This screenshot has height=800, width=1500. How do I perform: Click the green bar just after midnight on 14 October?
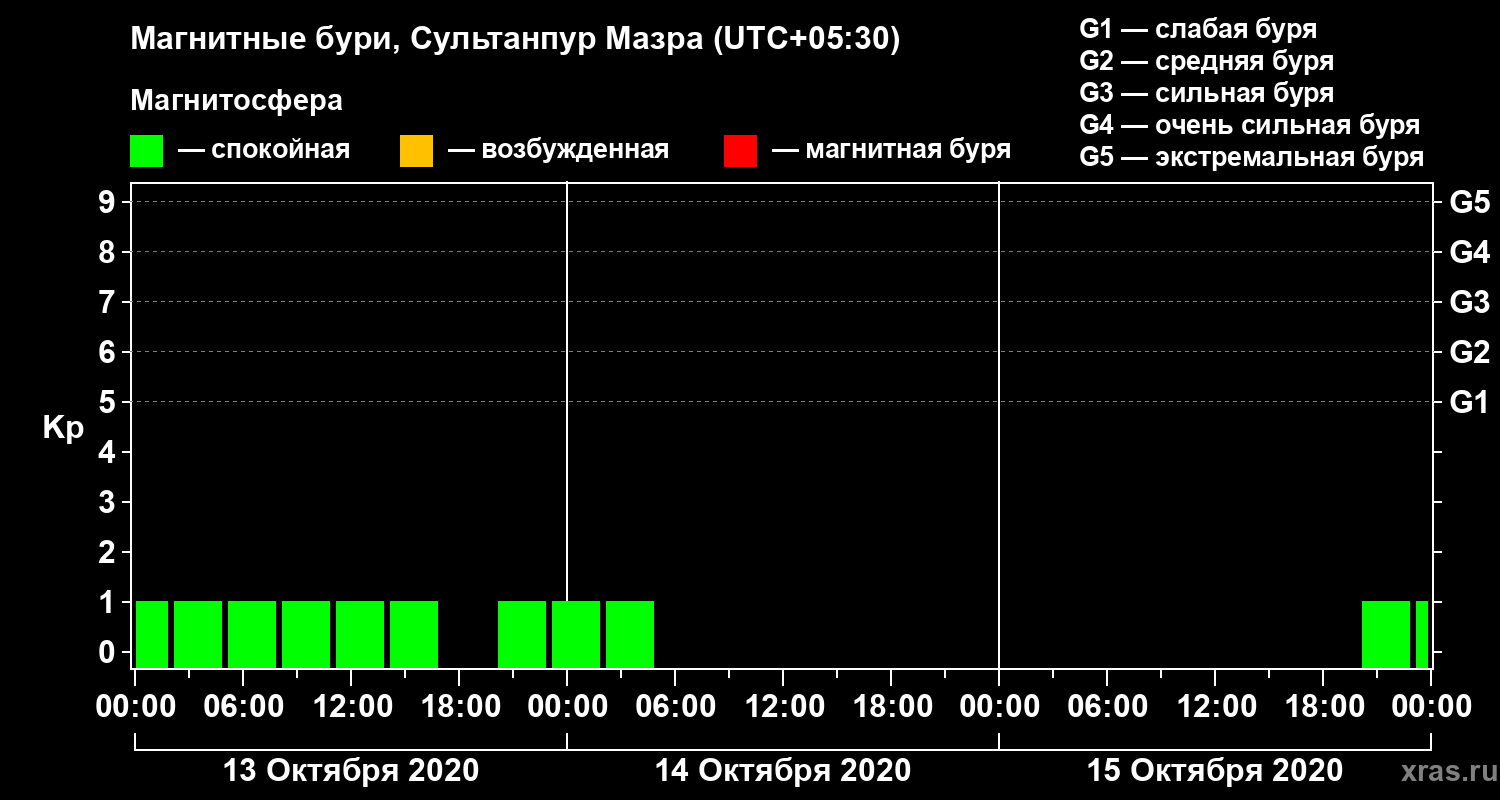pyautogui.click(x=576, y=634)
